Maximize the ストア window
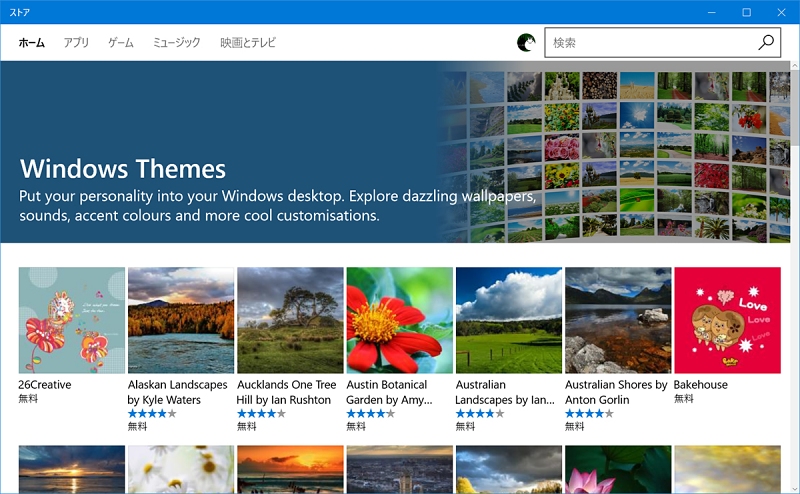Screen dimensions: 800x494 (x=746, y=12)
